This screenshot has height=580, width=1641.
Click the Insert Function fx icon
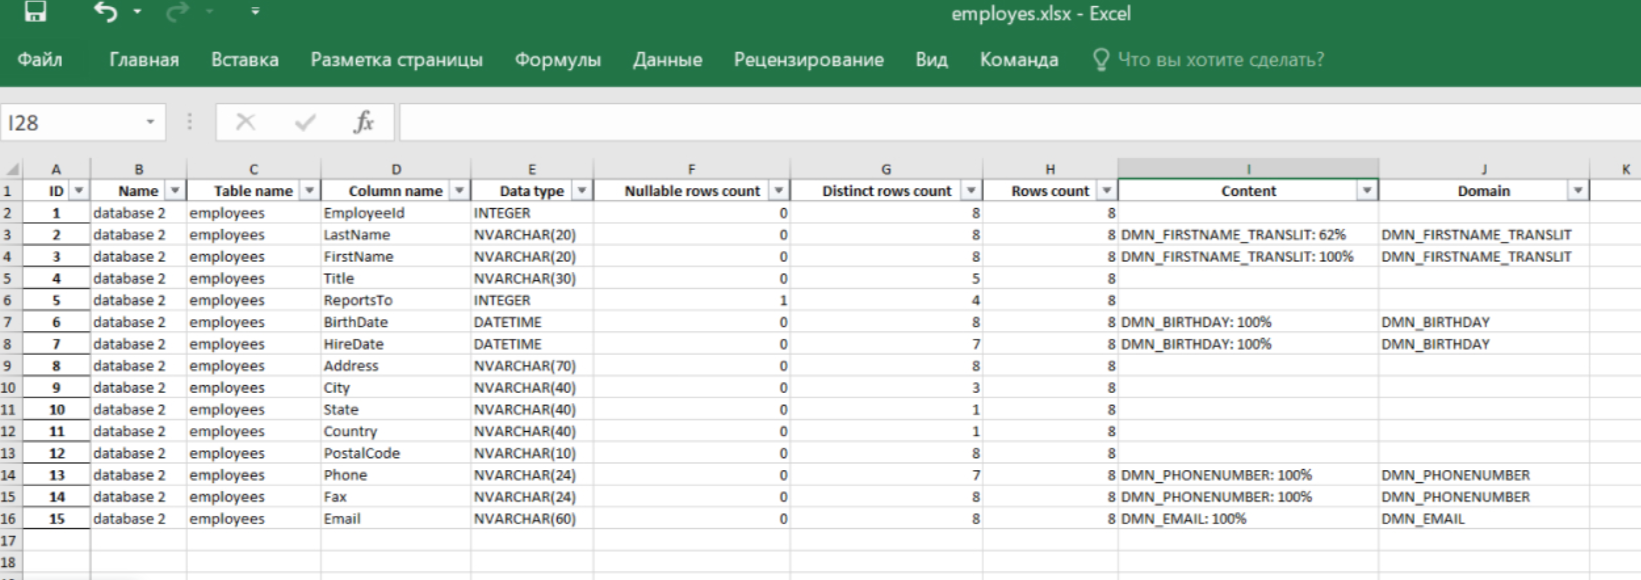(364, 123)
